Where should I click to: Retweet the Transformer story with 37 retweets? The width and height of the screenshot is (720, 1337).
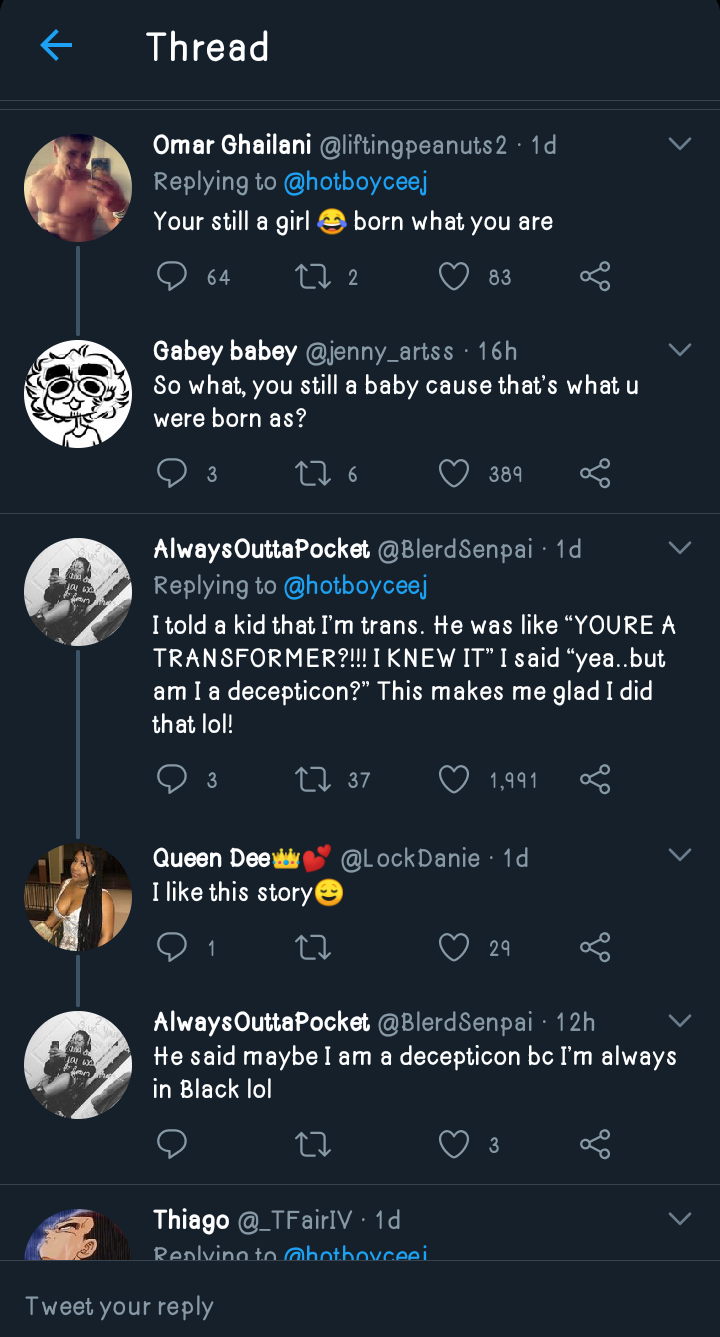(x=313, y=779)
